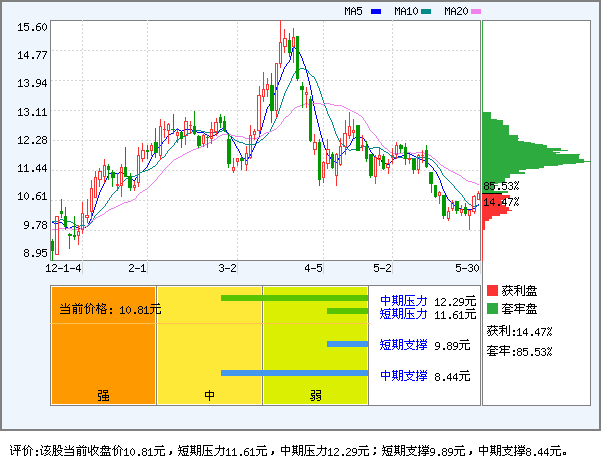Click the 4-5 date axis label
The width and height of the screenshot is (601, 456).
313,268
